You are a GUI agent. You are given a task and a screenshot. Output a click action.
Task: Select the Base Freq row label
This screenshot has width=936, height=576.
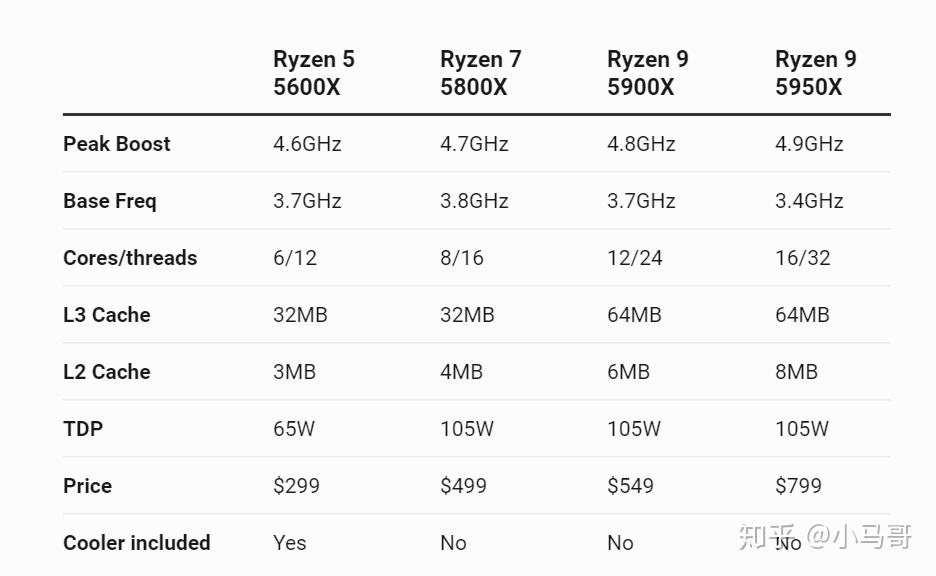point(109,201)
